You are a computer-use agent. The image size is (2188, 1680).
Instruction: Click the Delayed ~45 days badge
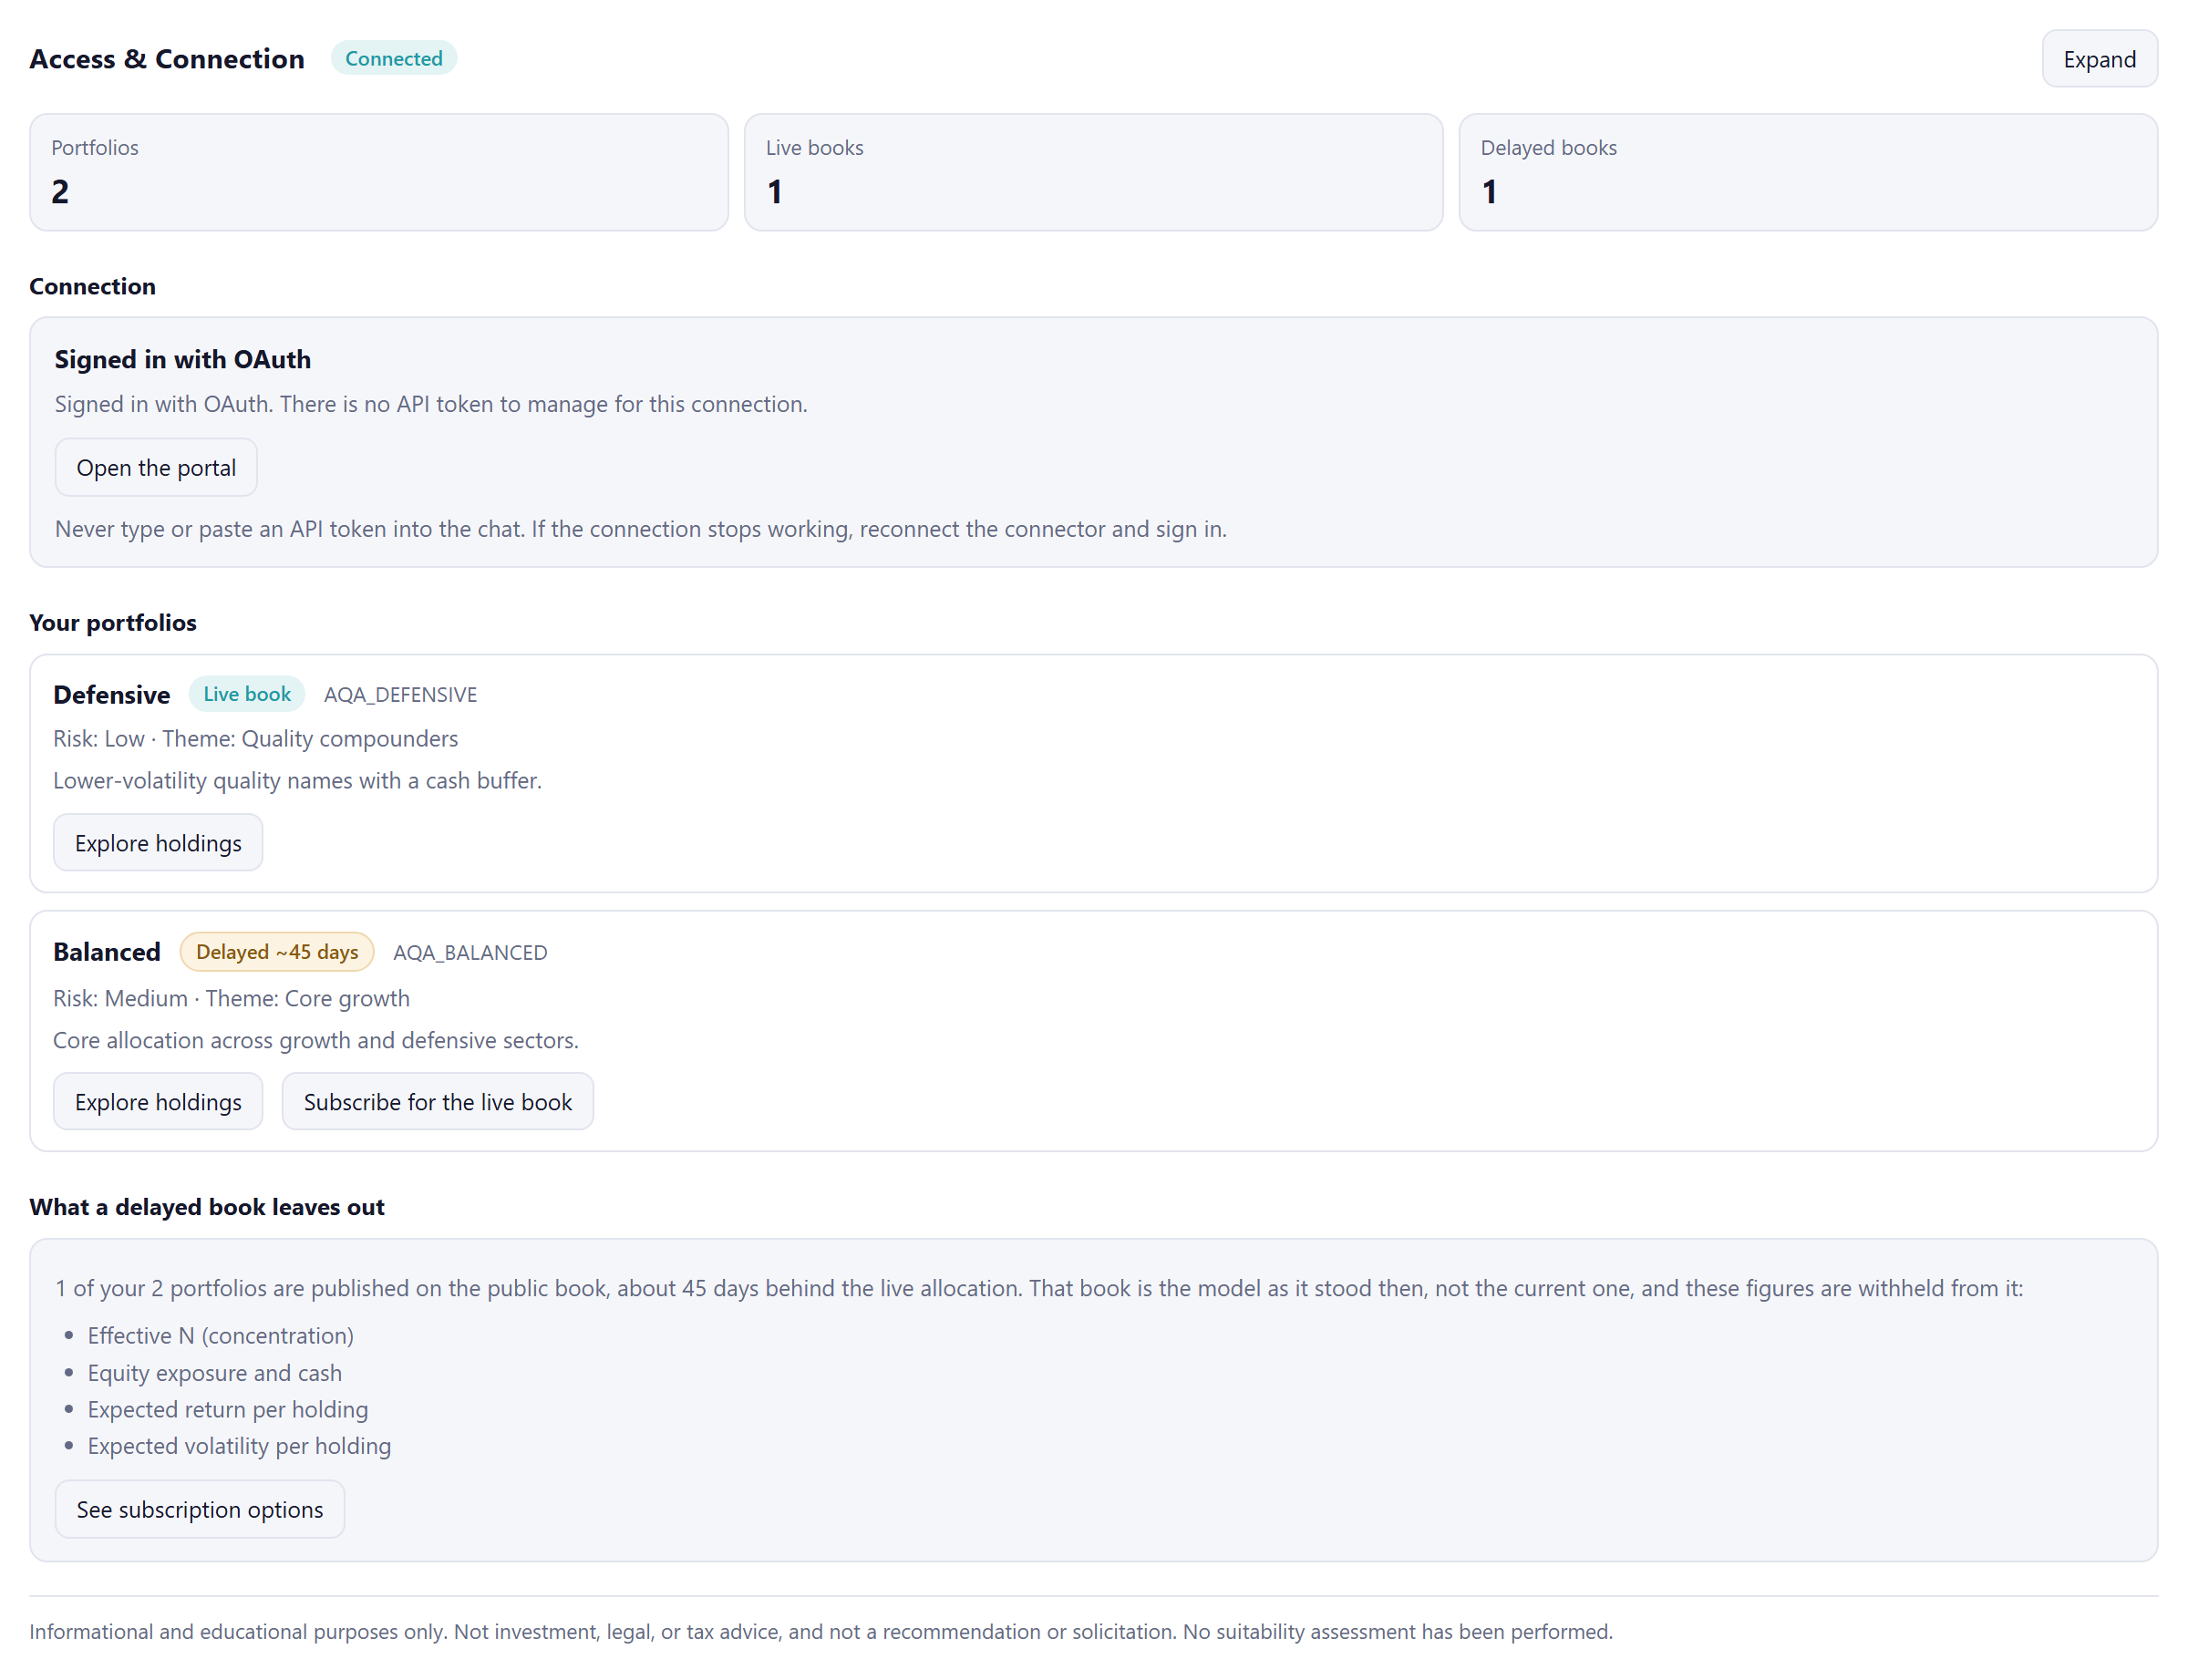[277, 951]
